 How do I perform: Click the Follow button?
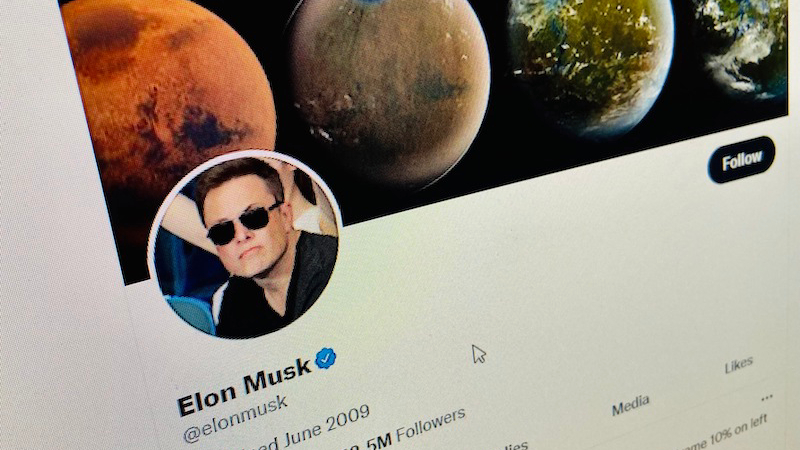pos(741,160)
